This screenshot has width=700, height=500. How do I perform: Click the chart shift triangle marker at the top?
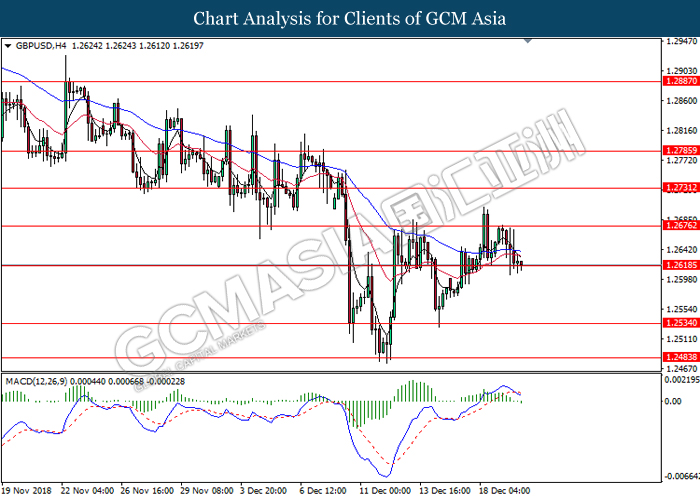(528, 41)
